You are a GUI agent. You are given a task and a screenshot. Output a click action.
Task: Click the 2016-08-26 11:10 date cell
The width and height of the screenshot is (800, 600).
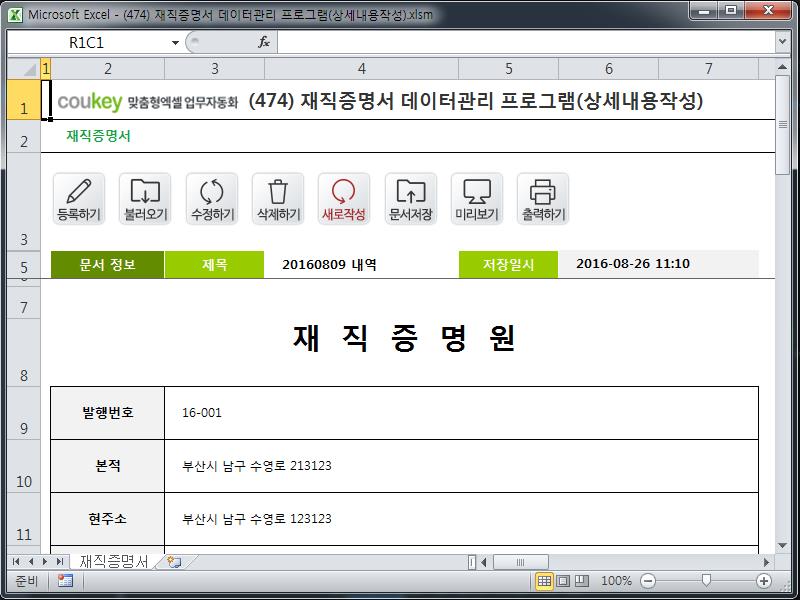[x=658, y=264]
